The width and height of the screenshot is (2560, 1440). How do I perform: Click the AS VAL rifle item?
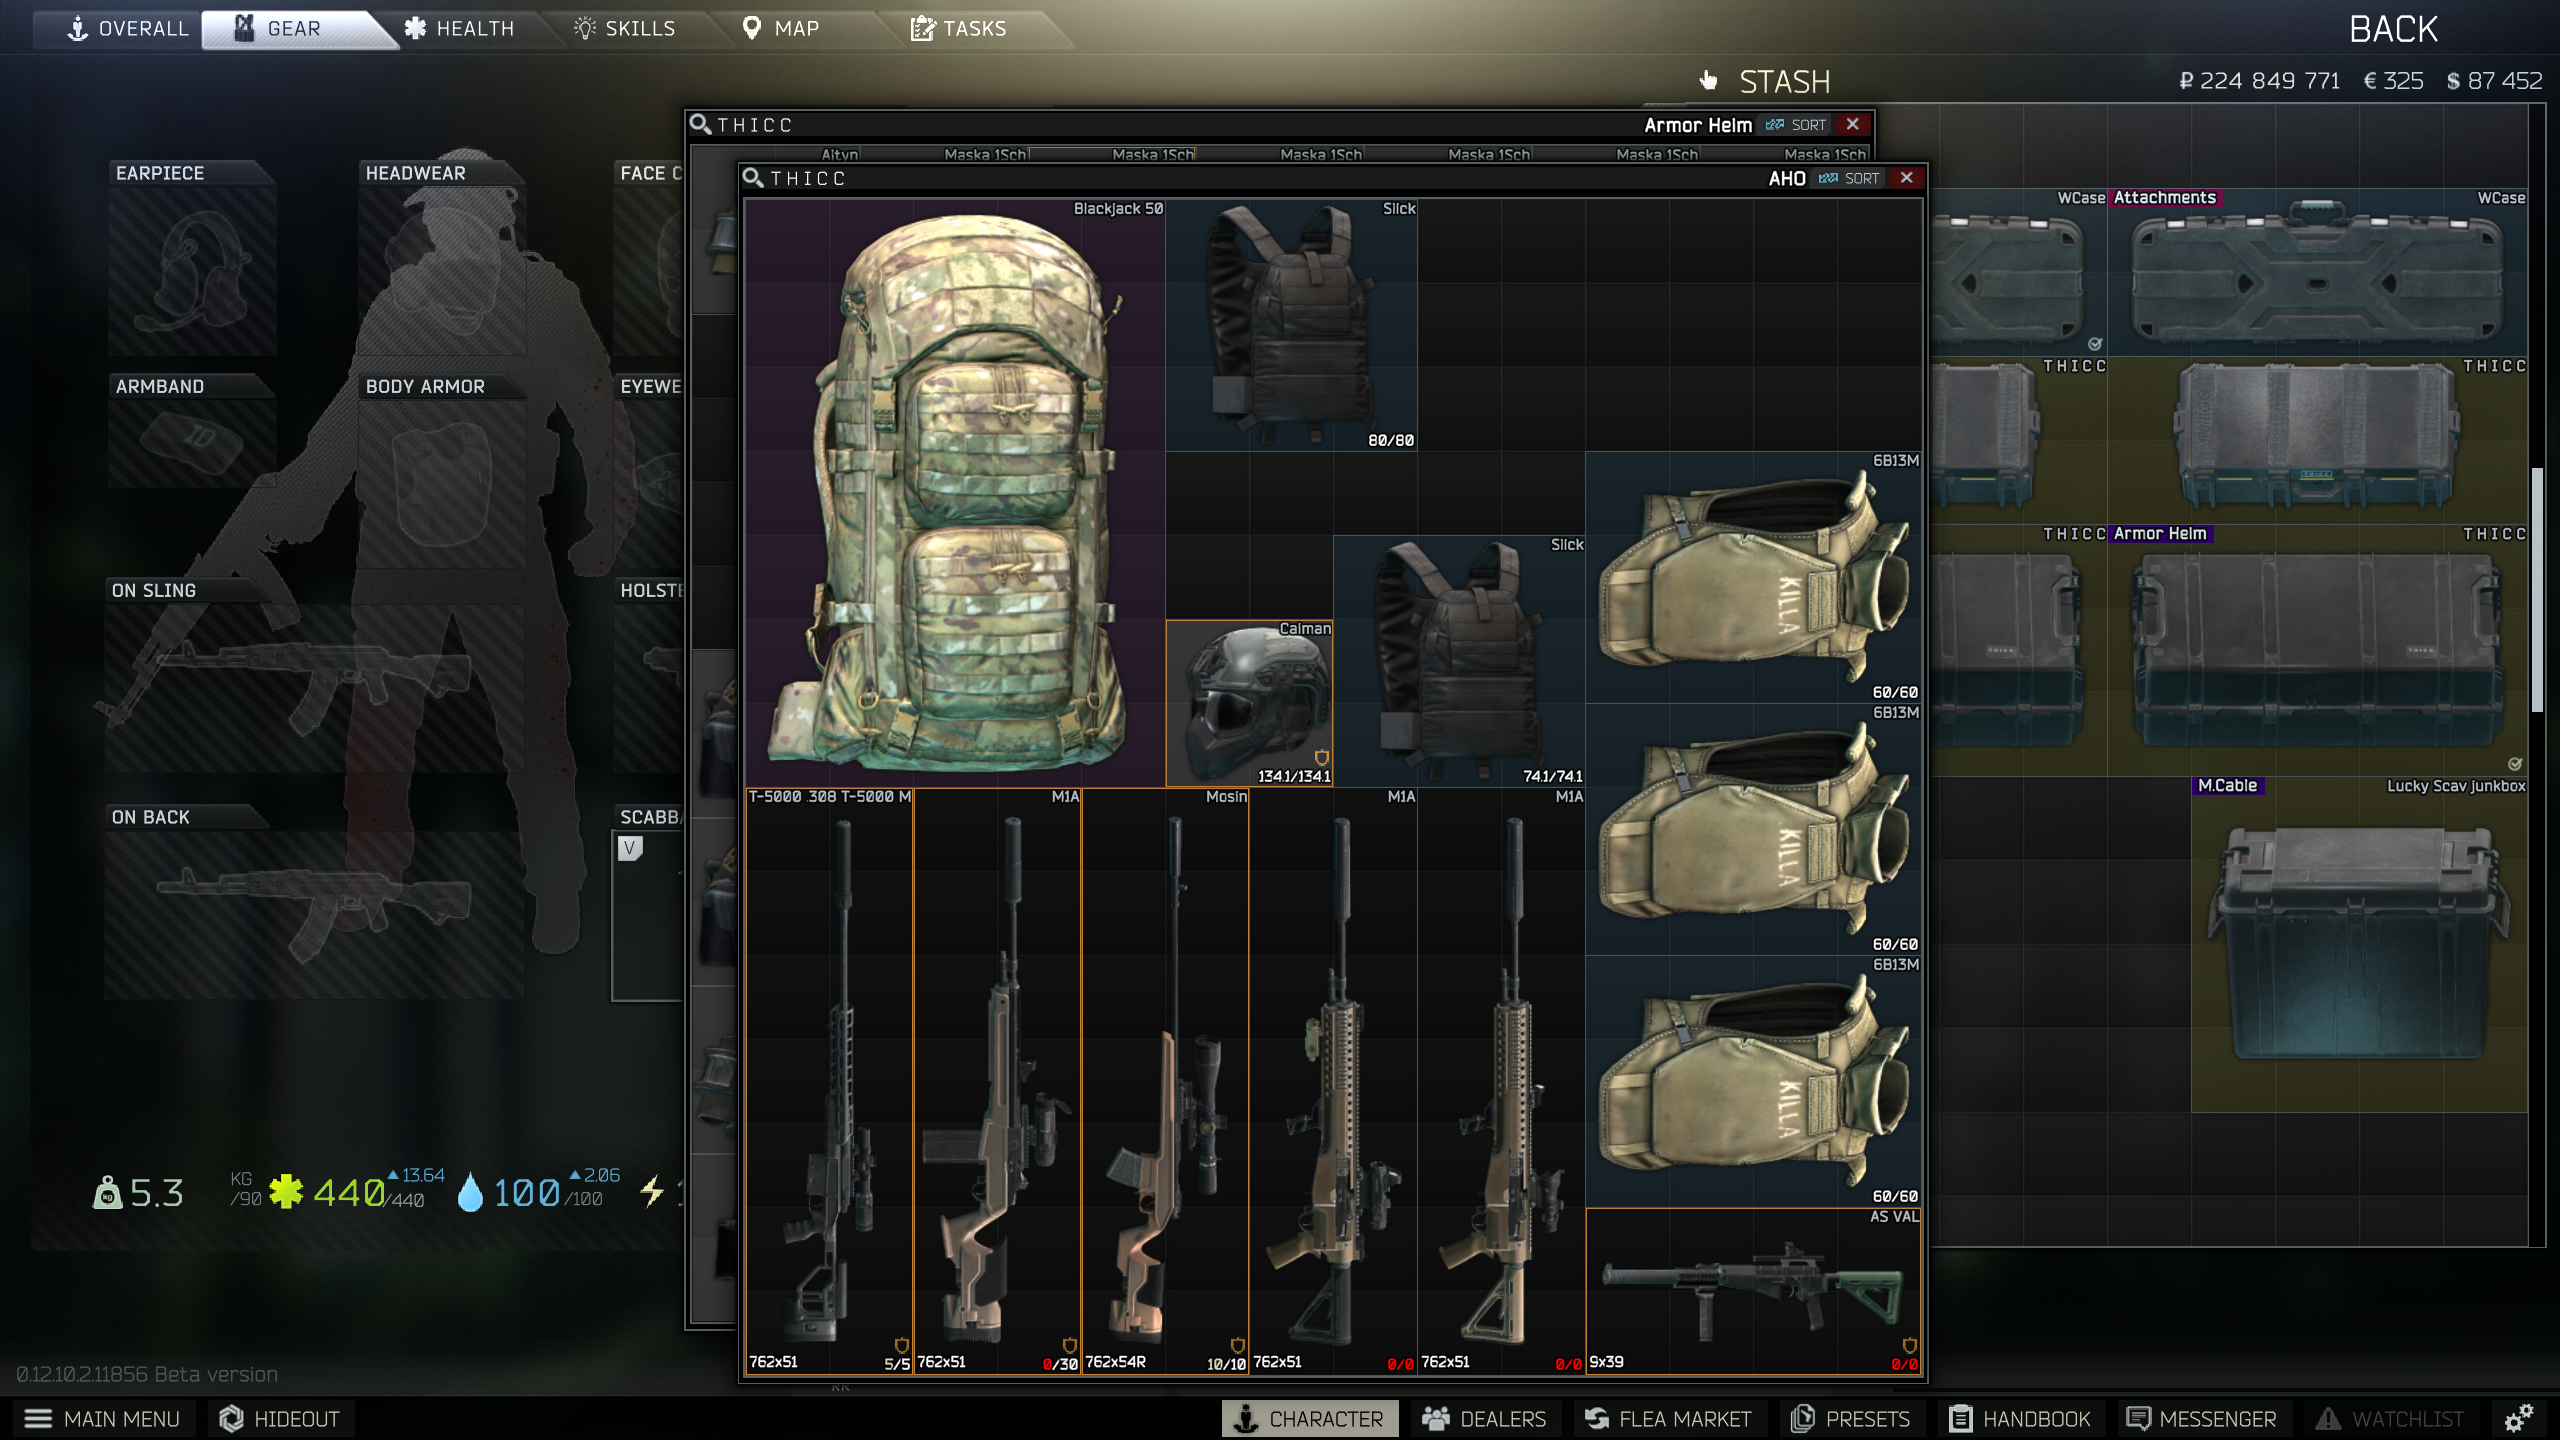click(1753, 1291)
